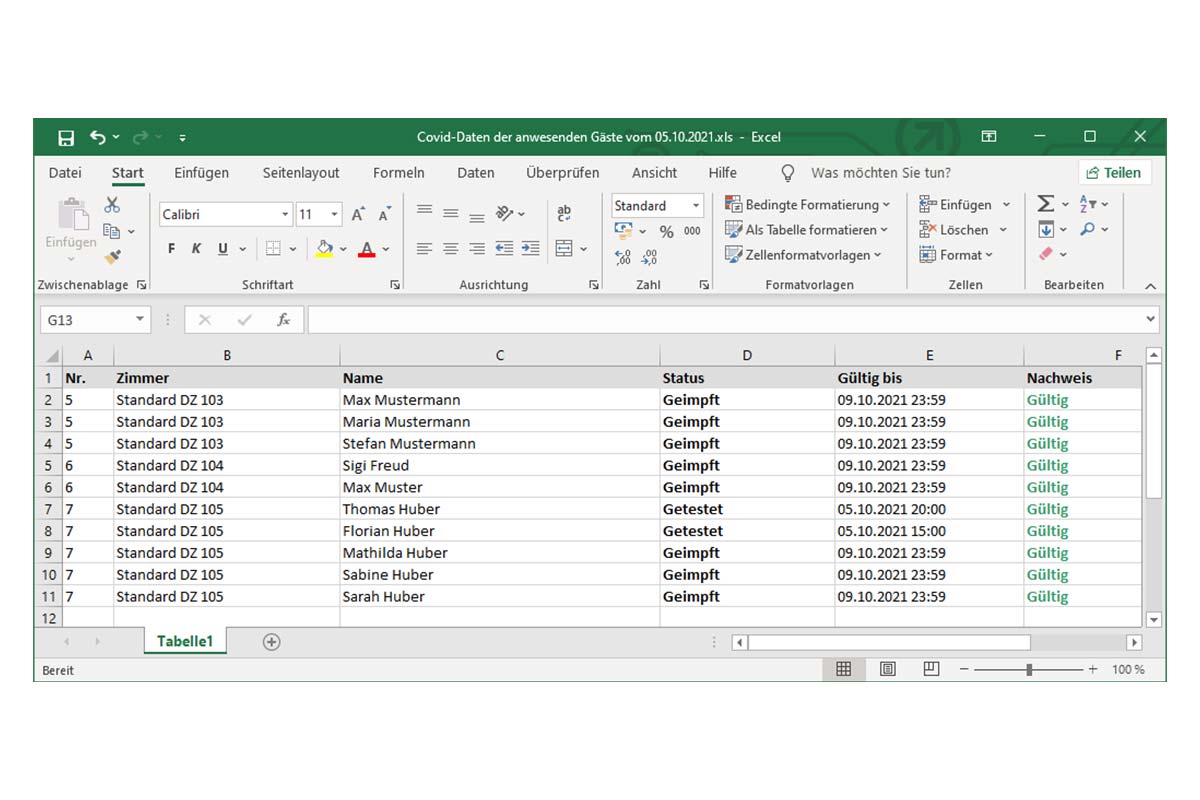
Task: Click the insert function fx icon
Action: [284, 320]
